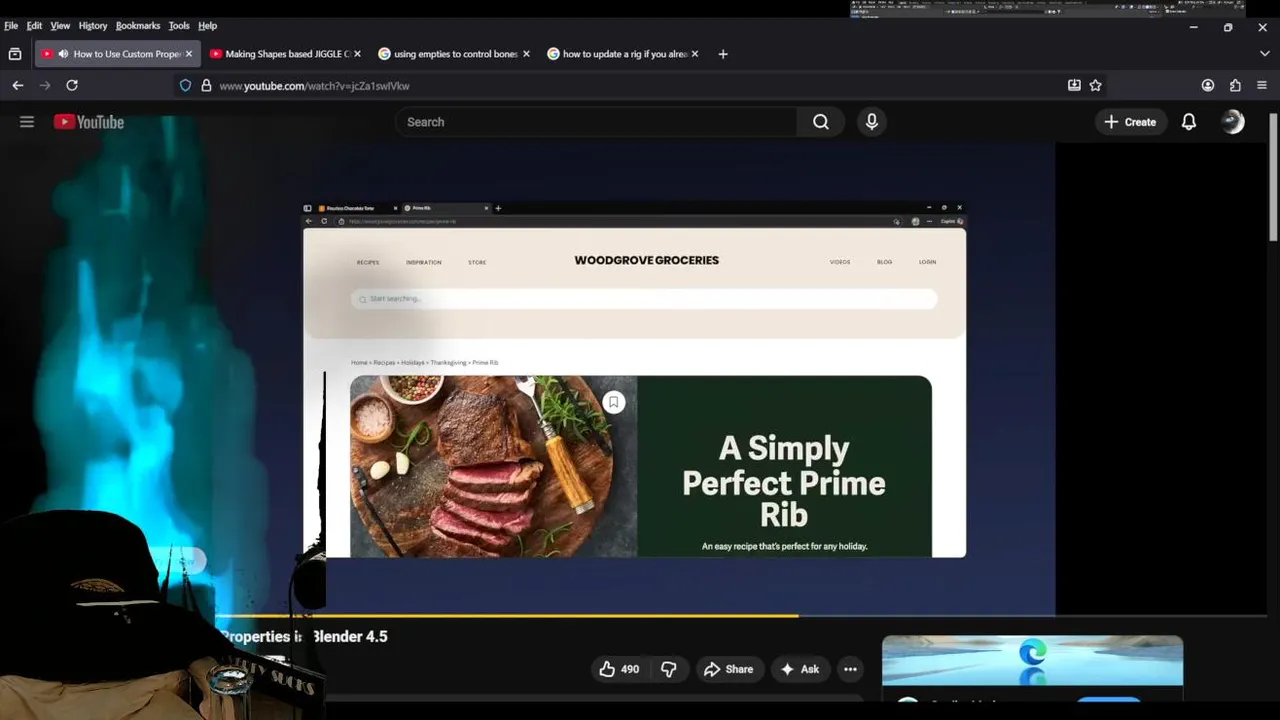Open the File menu
This screenshot has height=720, width=1280.
coord(11,25)
